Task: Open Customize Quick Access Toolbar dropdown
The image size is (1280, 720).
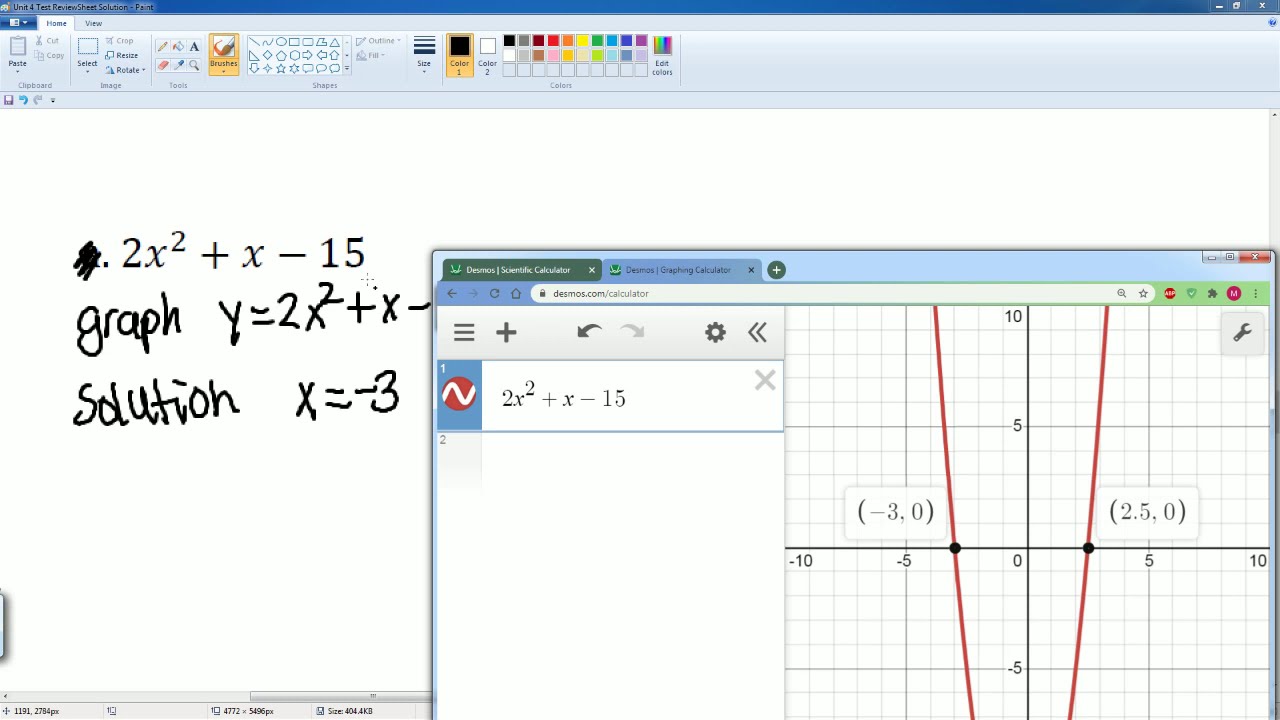Action: coord(53,100)
